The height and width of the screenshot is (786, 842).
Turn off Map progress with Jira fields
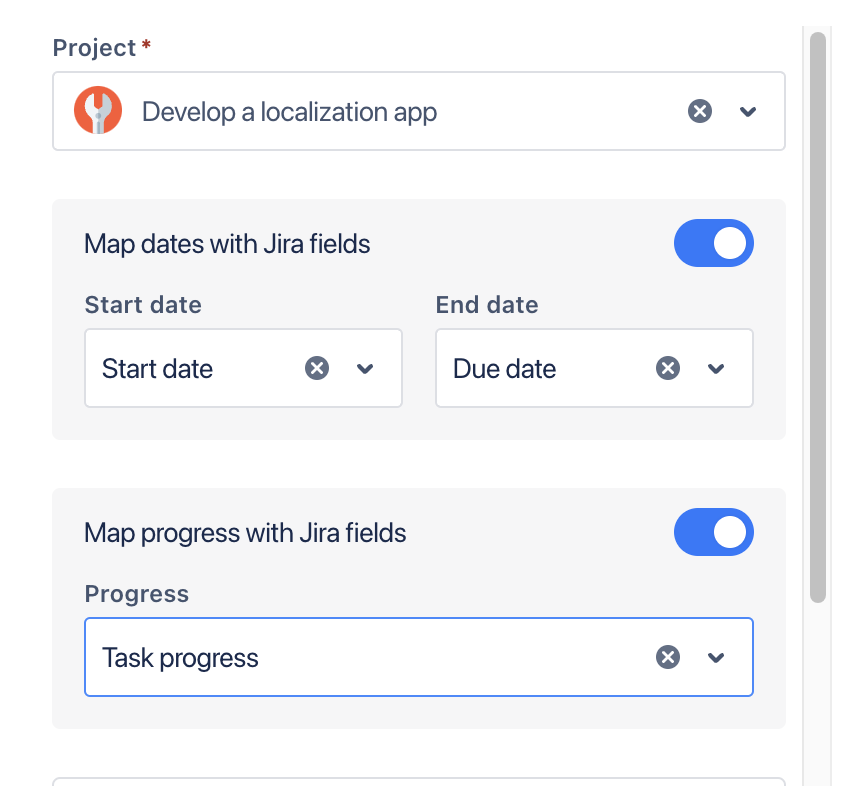point(713,532)
